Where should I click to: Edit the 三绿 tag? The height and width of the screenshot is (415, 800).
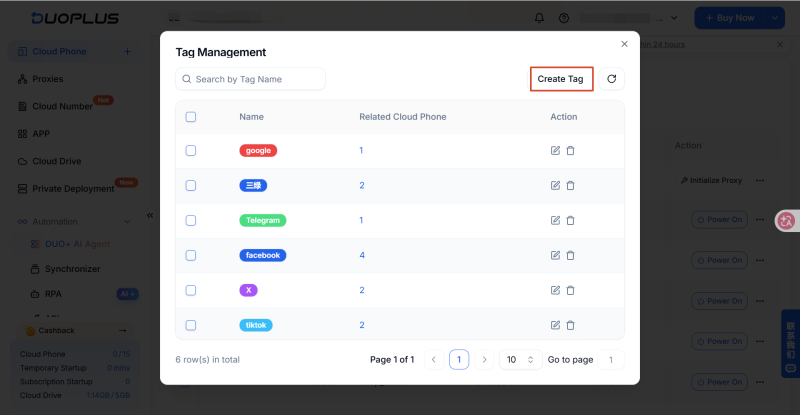click(555, 185)
